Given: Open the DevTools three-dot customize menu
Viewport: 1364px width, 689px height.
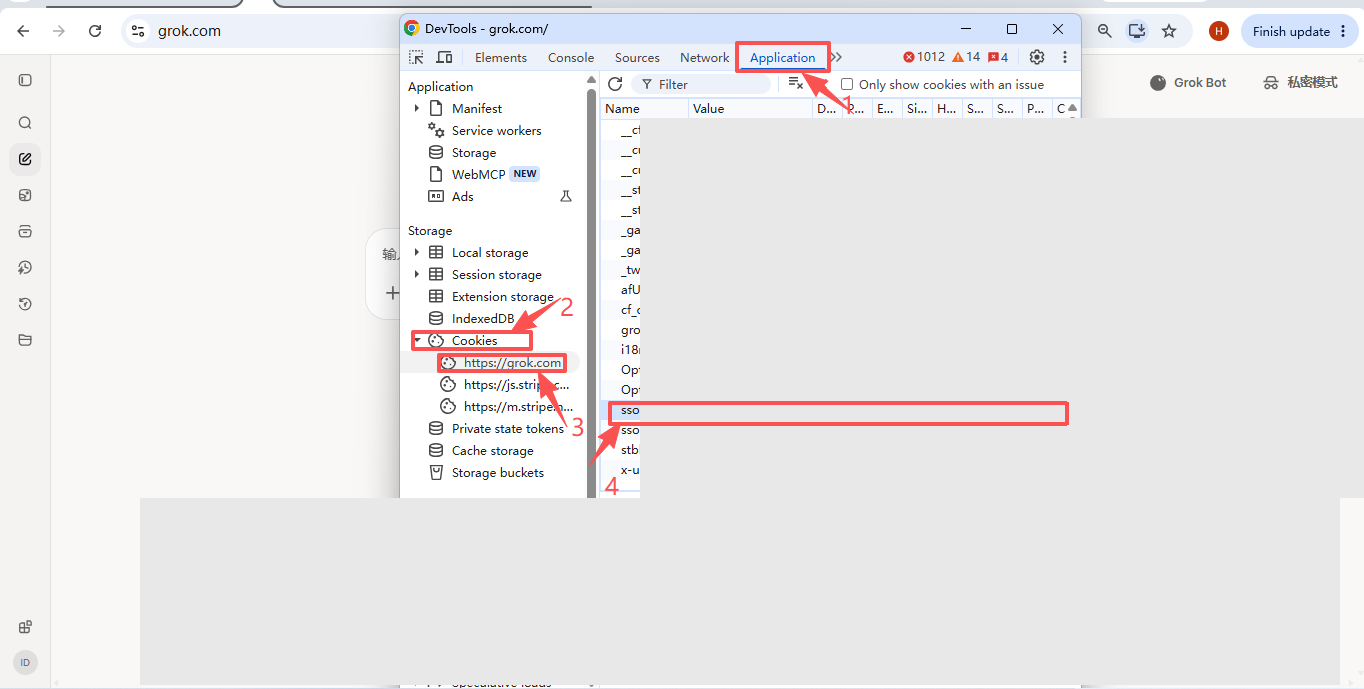Looking at the screenshot, I should (x=1065, y=57).
